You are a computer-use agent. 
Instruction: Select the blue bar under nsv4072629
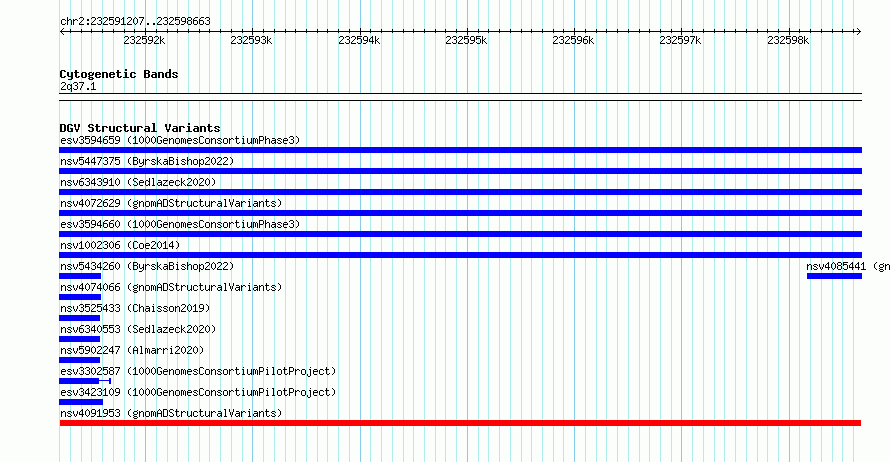(460, 213)
